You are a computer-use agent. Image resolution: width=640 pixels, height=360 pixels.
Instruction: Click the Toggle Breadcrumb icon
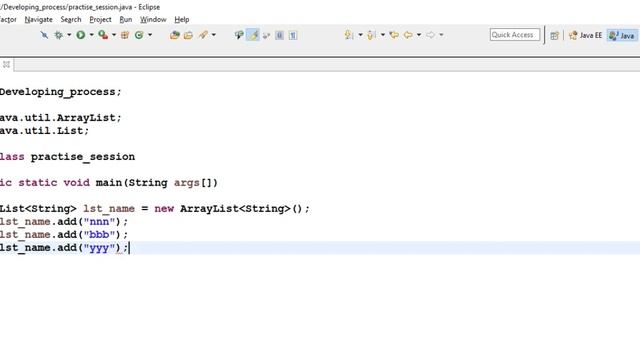click(239, 35)
